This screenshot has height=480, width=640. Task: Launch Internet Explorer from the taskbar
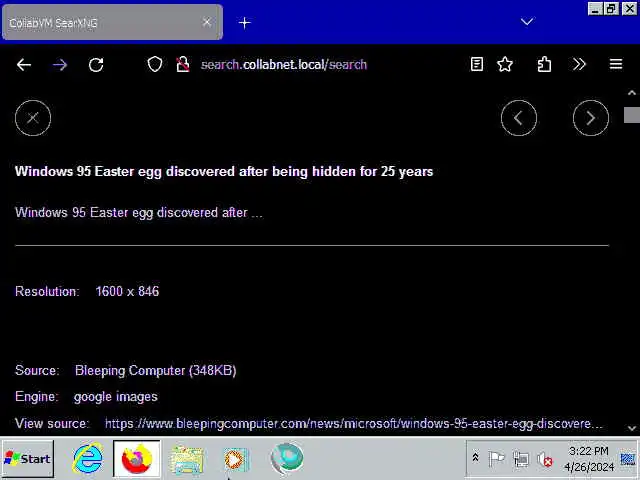[88, 459]
